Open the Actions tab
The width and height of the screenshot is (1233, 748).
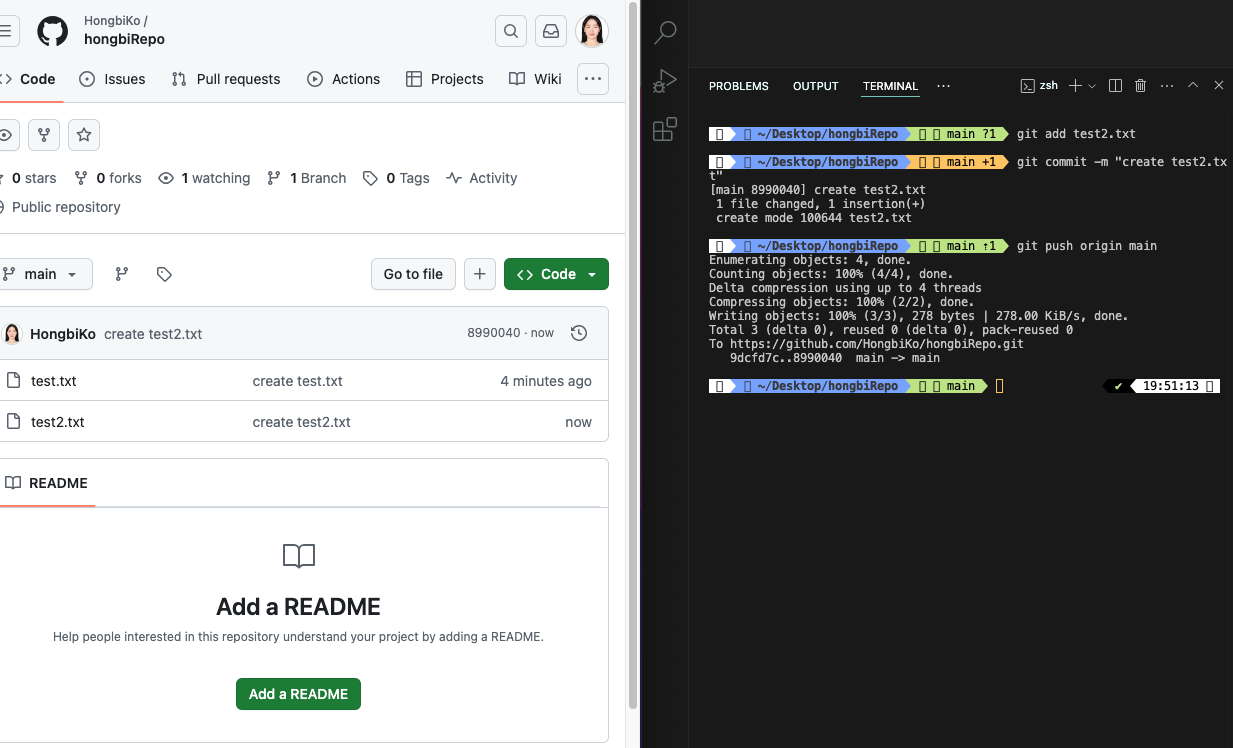coord(344,79)
